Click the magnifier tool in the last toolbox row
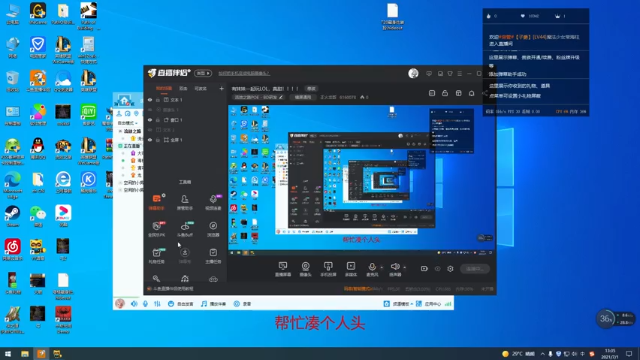Image resolution: width=640 pixels, height=360 pixels. click(x=156, y=279)
